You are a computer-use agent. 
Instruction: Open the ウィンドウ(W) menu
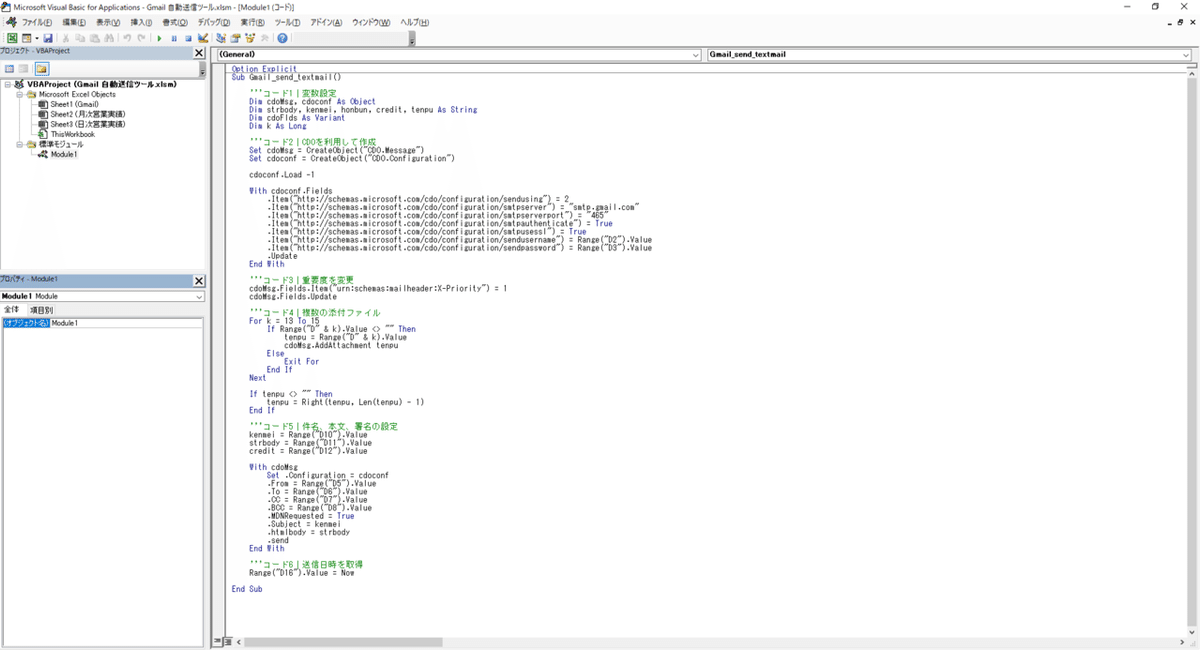pyautogui.click(x=372, y=22)
